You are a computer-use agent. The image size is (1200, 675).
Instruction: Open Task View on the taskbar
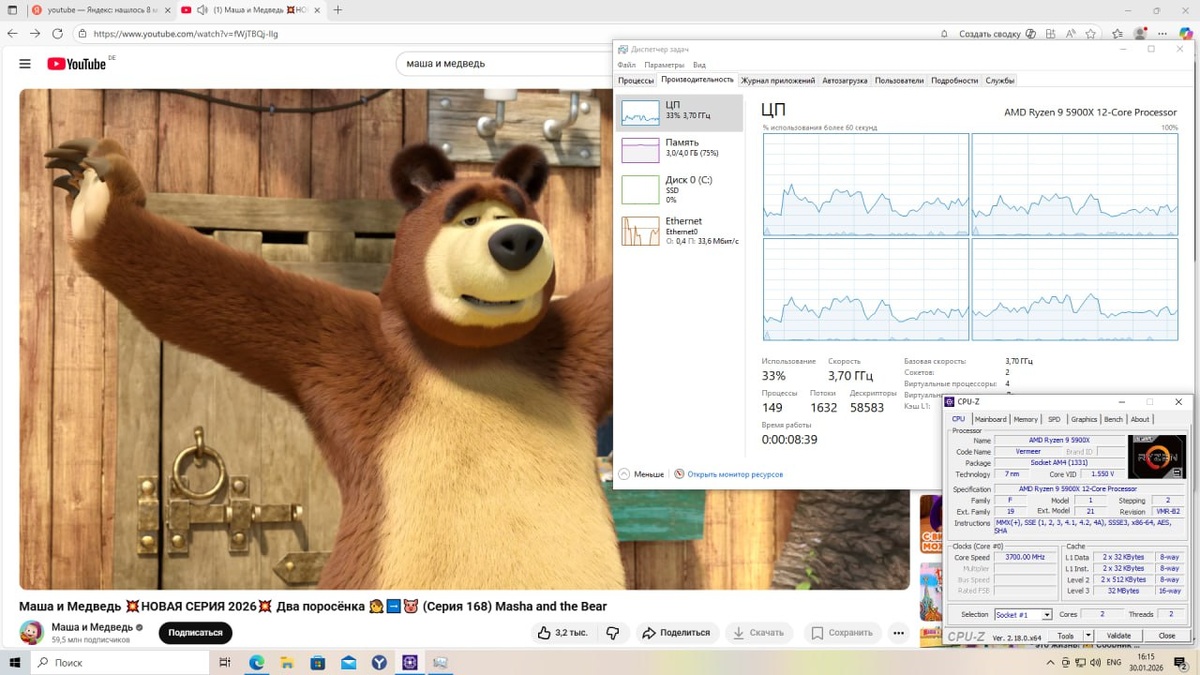tap(225, 662)
